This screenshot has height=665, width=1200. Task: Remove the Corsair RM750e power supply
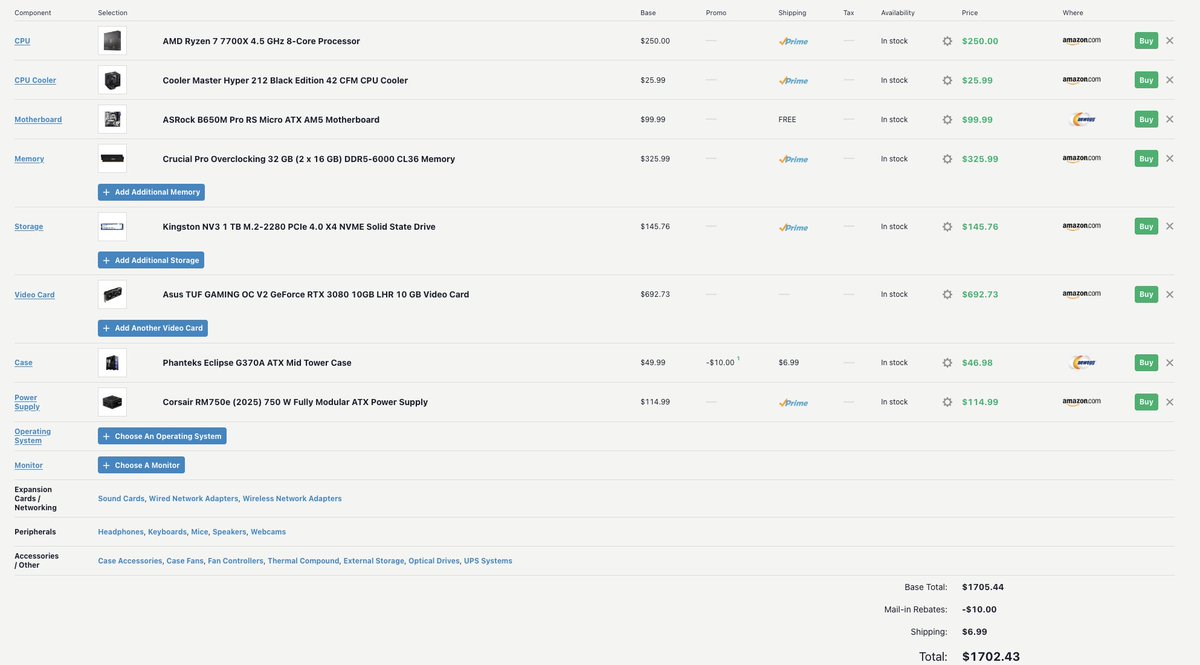1170,402
